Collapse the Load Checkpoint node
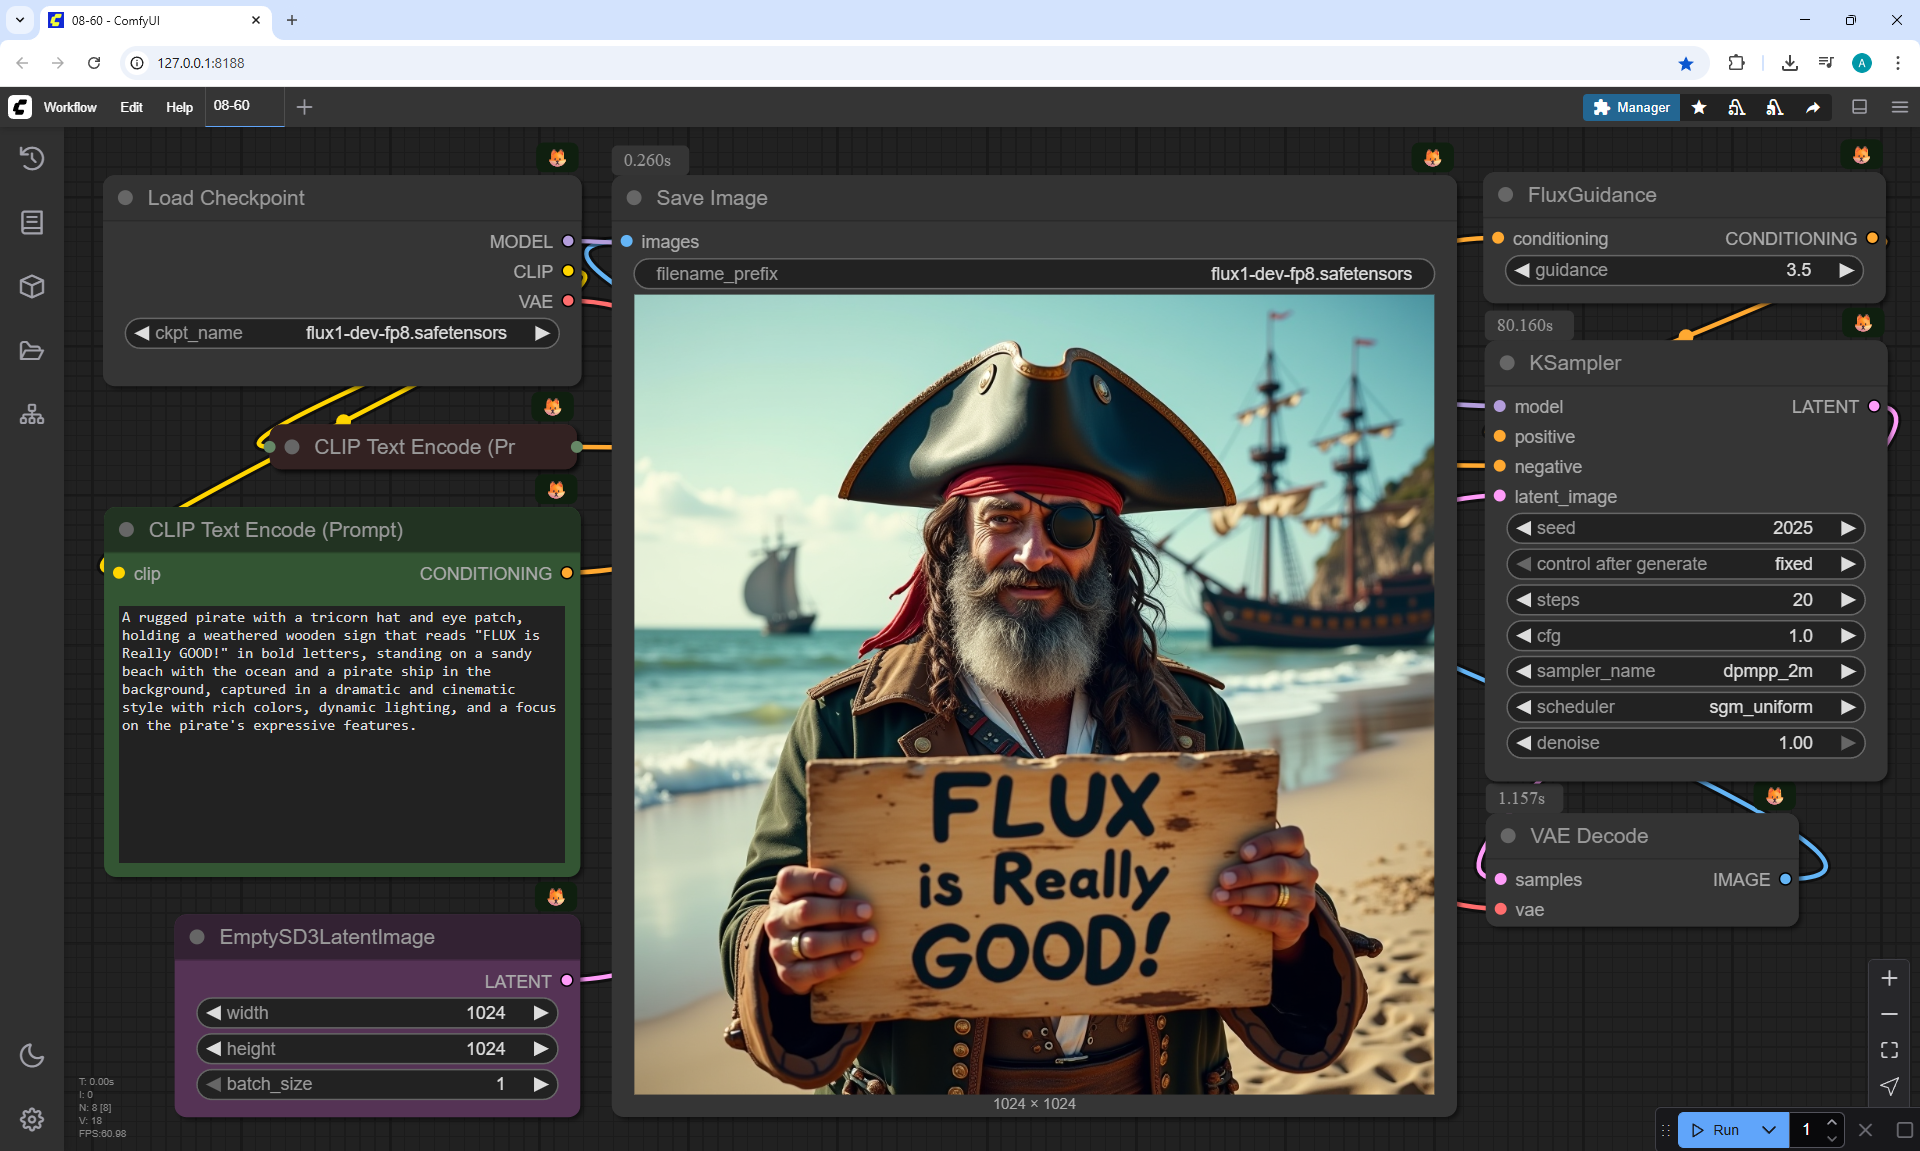Viewport: 1920px width, 1151px height. coord(126,198)
